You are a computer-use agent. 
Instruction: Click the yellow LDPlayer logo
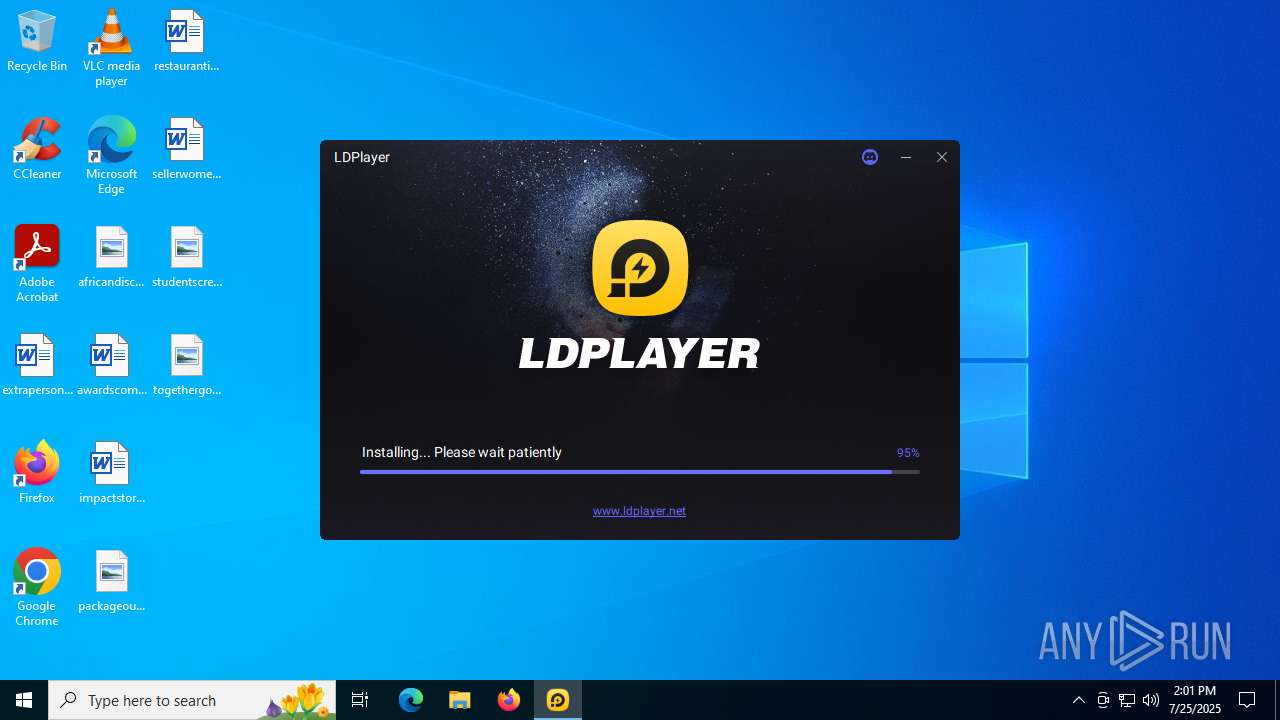(640, 268)
